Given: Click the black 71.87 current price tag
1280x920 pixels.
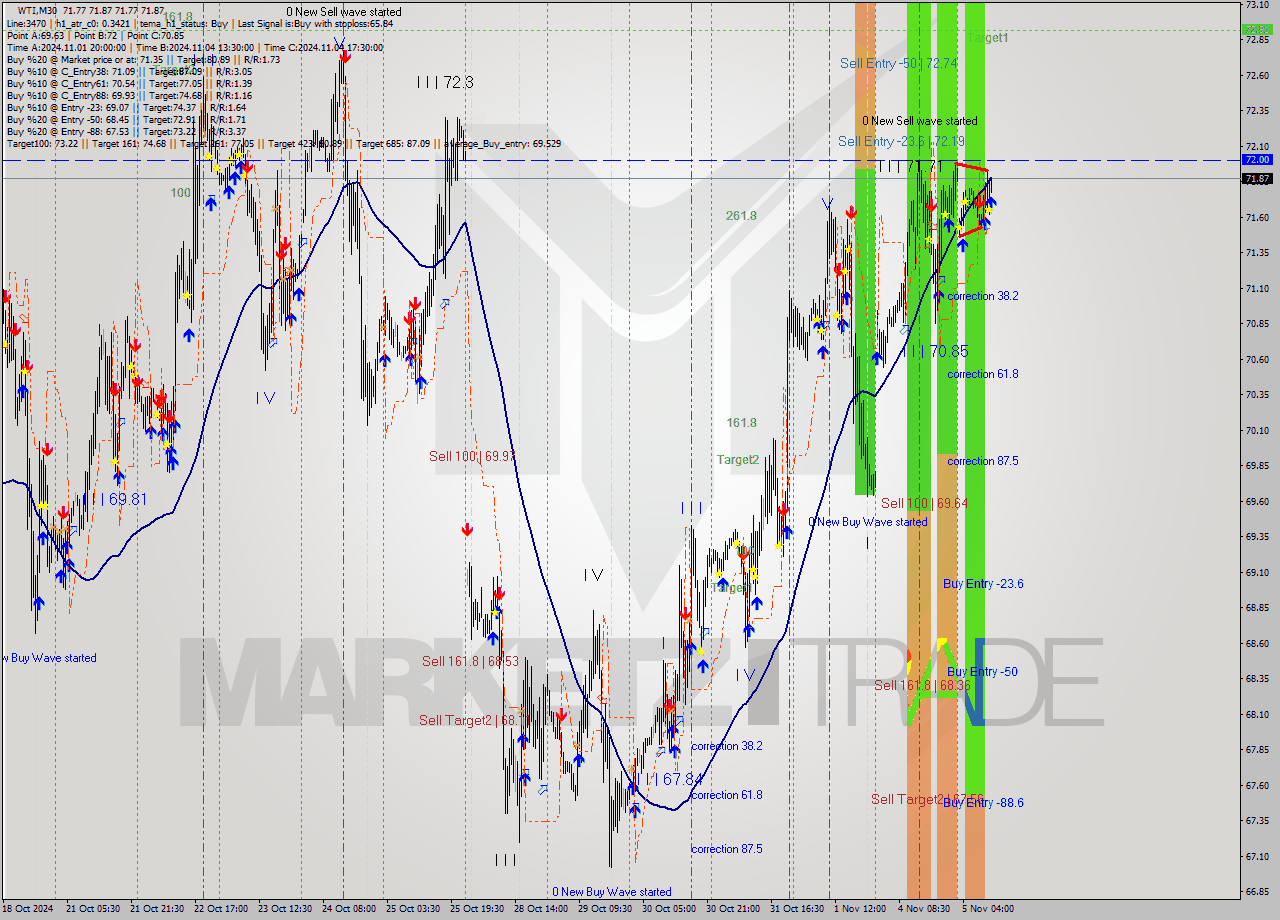Looking at the screenshot, I should pos(1256,179).
